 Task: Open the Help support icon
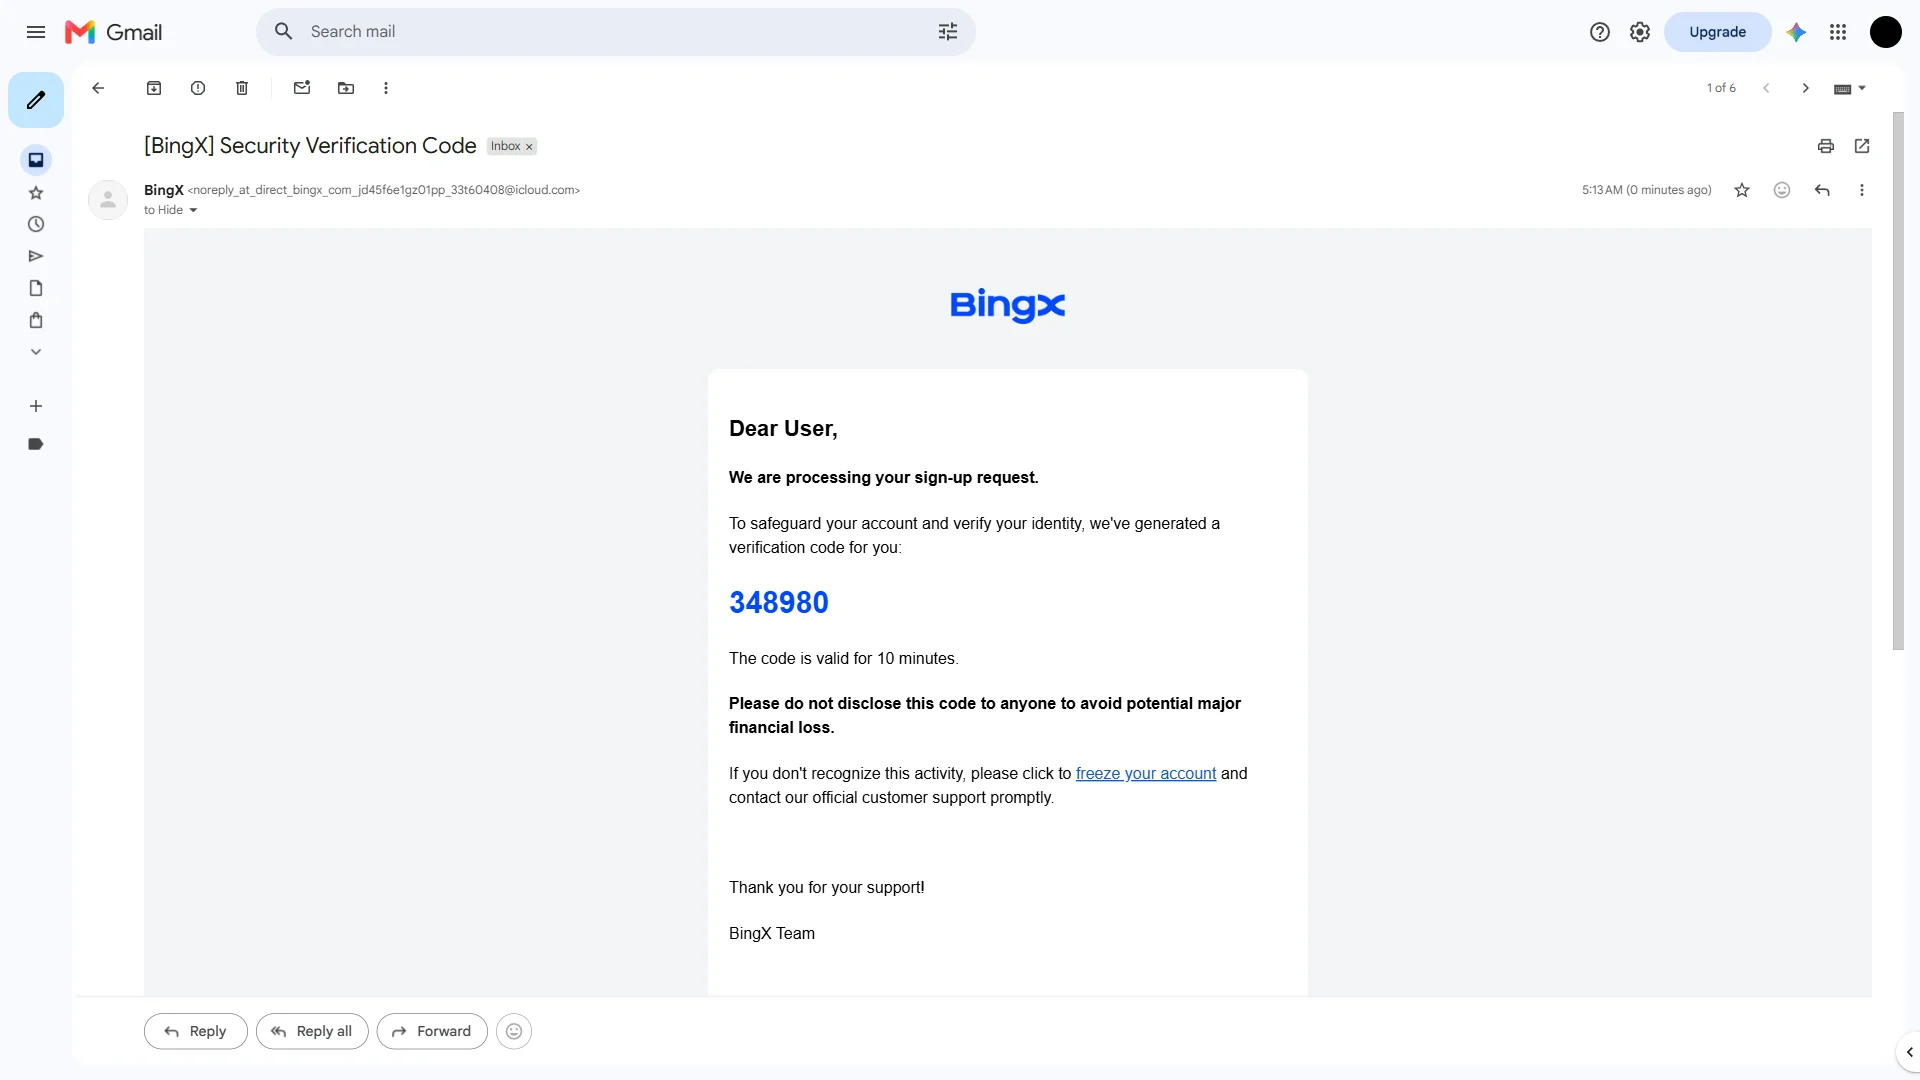(1600, 32)
